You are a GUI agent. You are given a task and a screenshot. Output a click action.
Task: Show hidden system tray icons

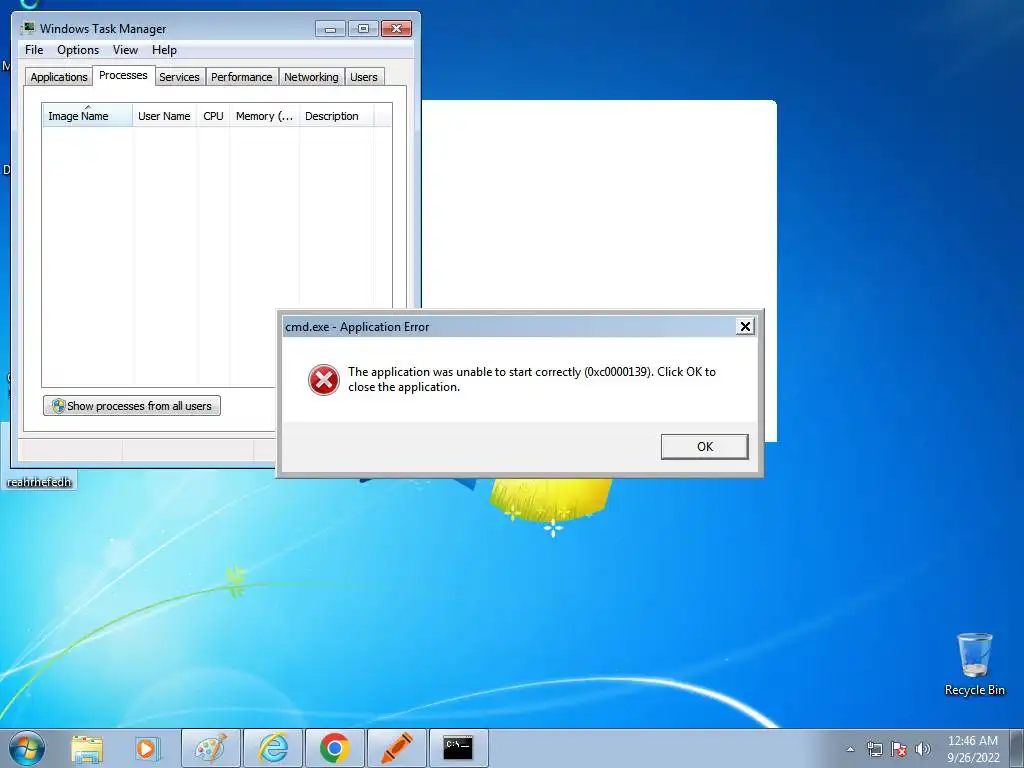coord(850,749)
